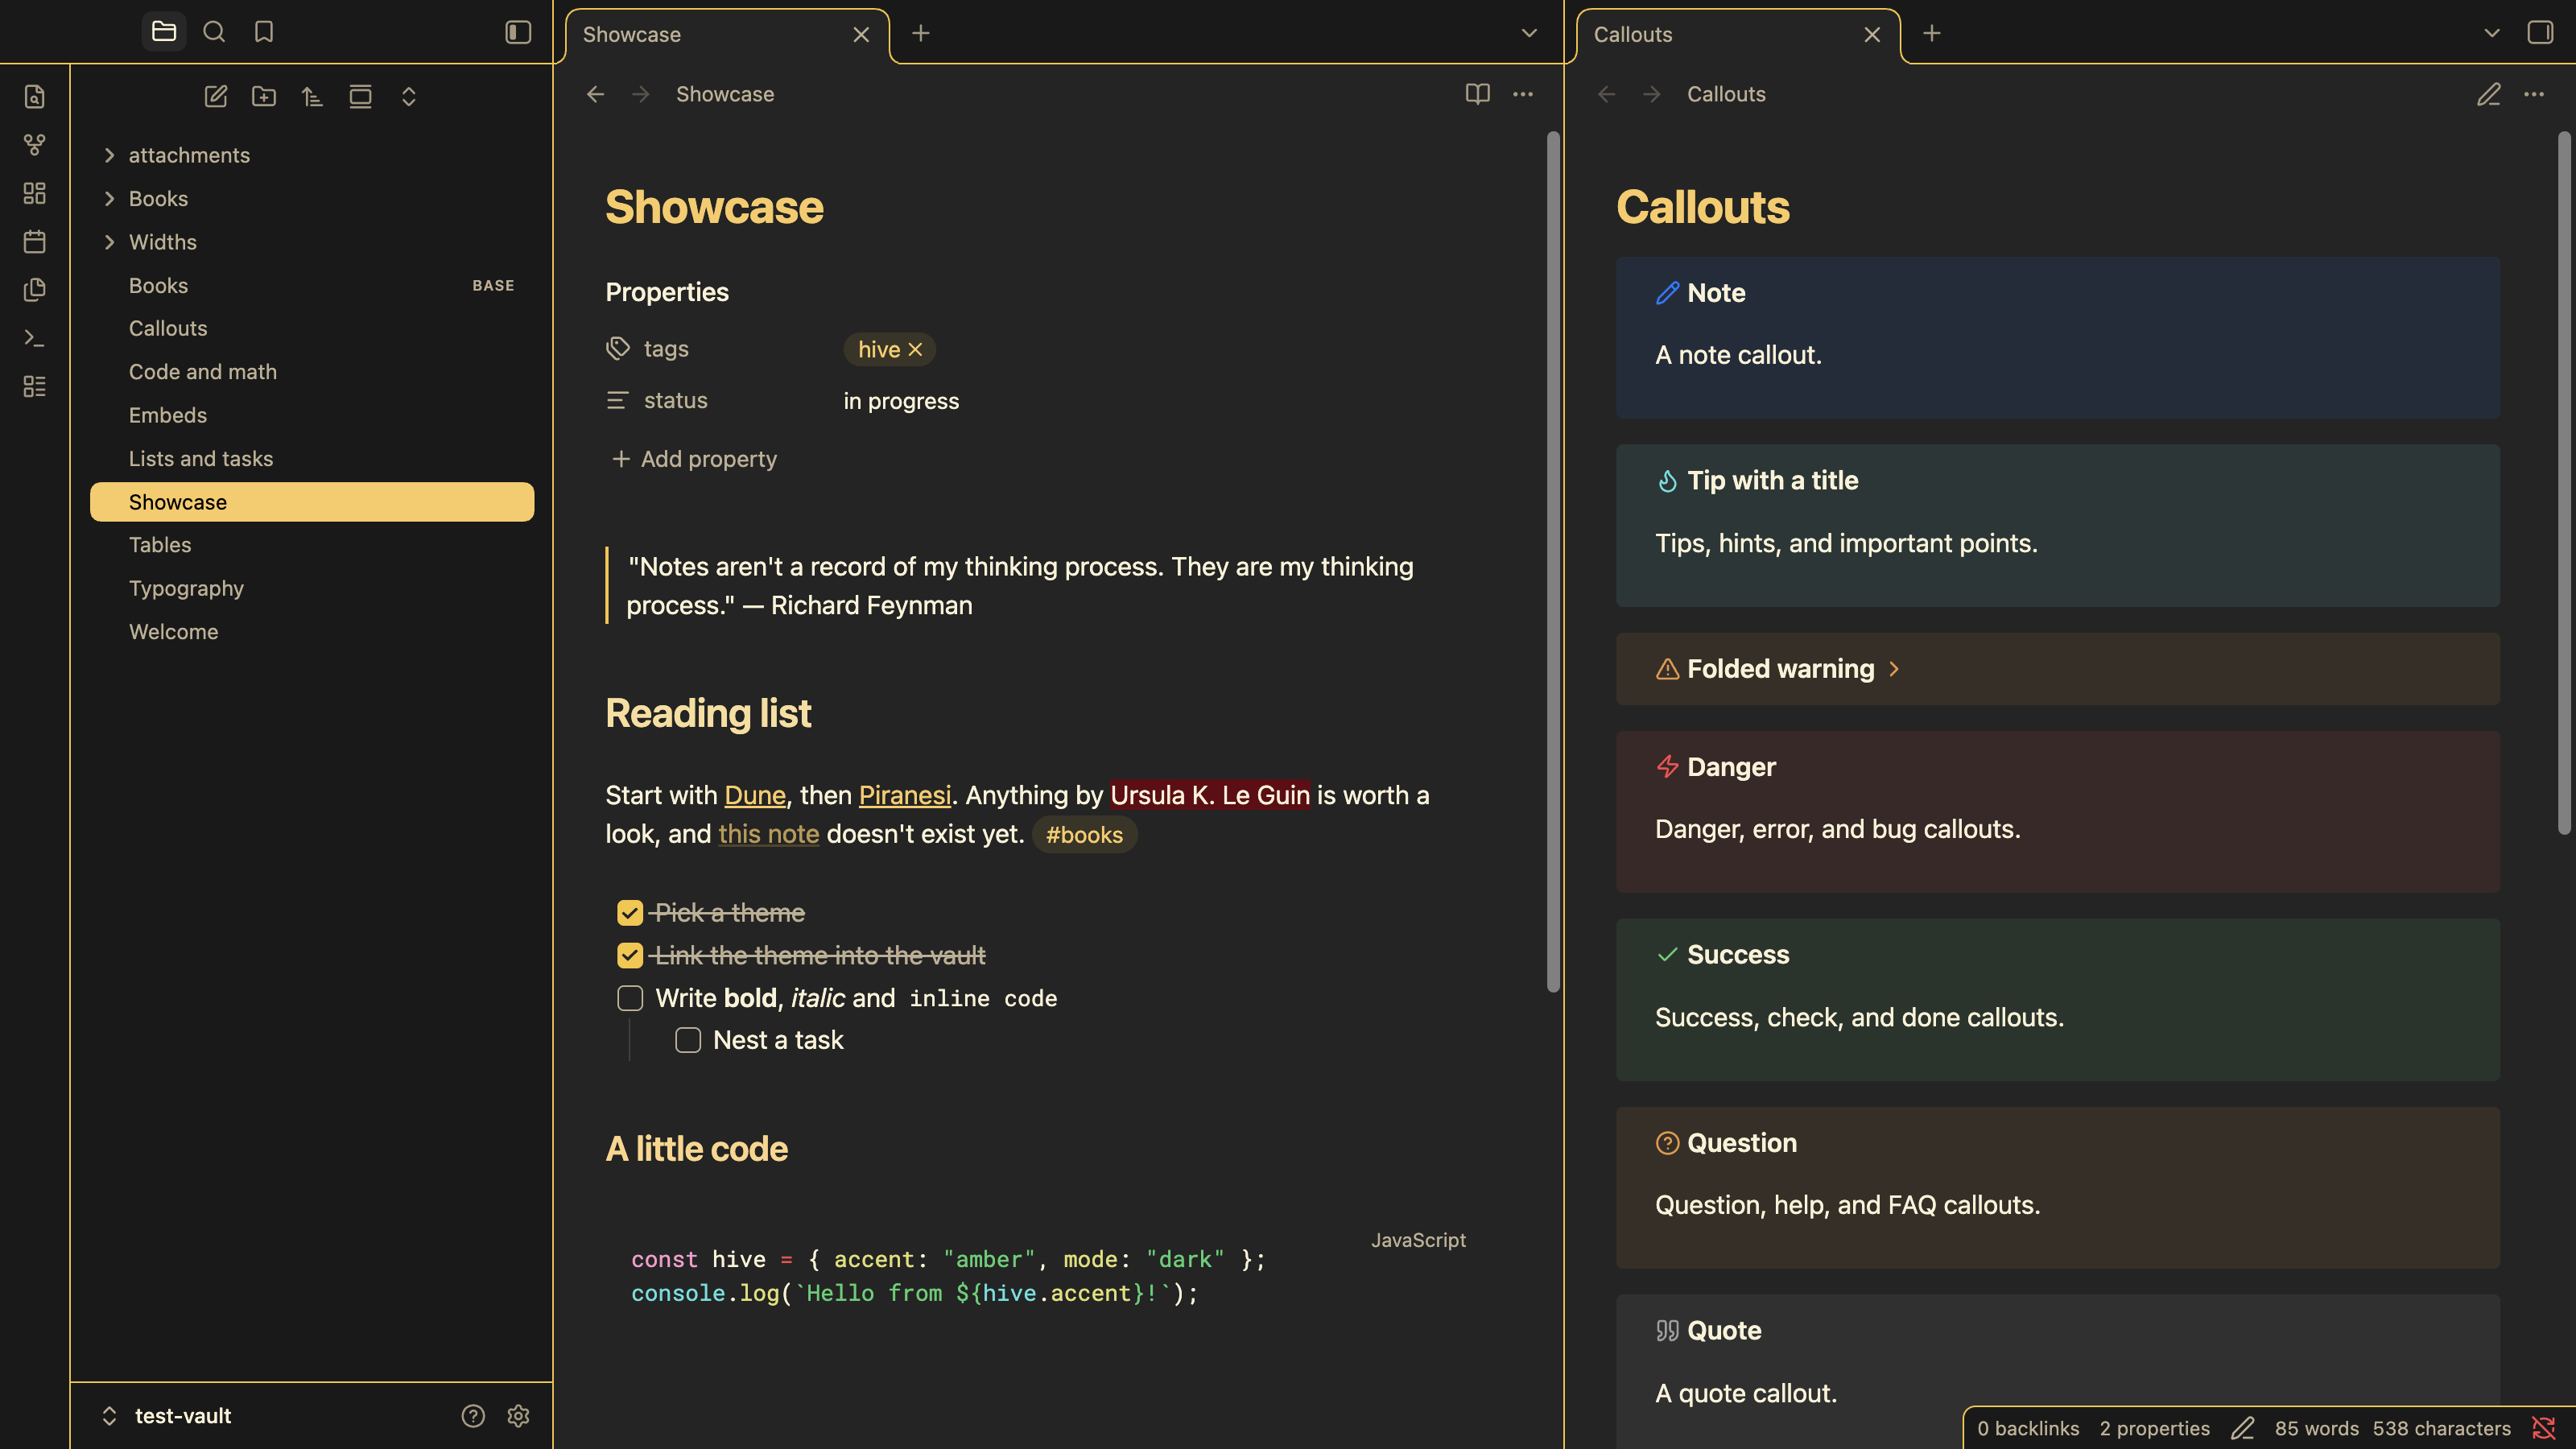Change sort order icon
The width and height of the screenshot is (2576, 1449).
[x=312, y=96]
